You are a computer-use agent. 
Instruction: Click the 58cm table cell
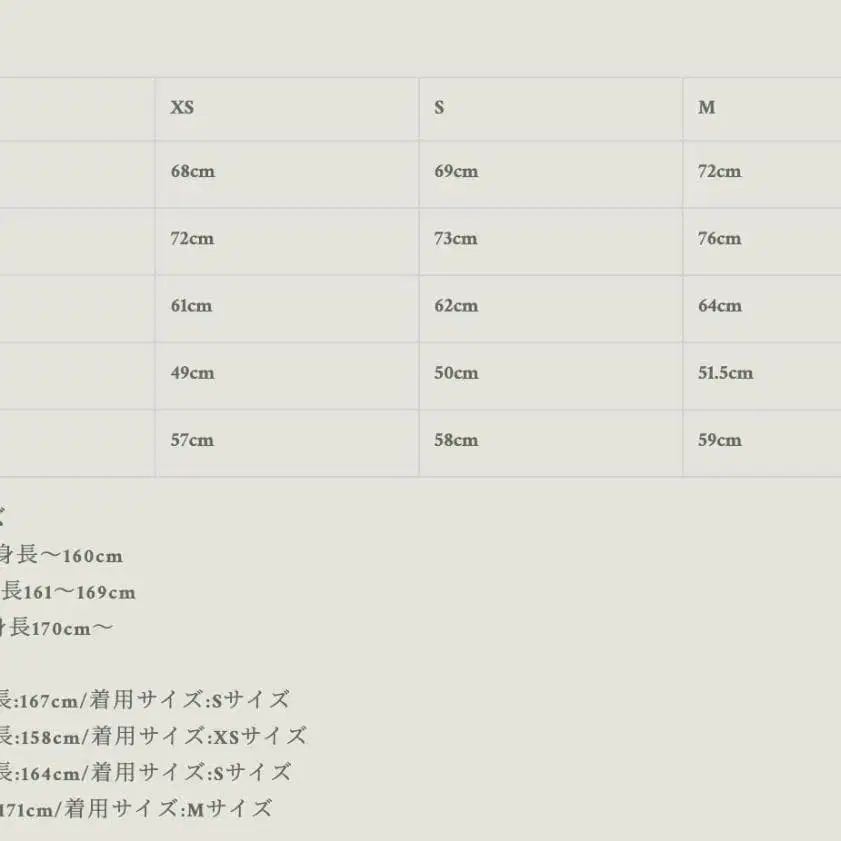[x=456, y=441]
